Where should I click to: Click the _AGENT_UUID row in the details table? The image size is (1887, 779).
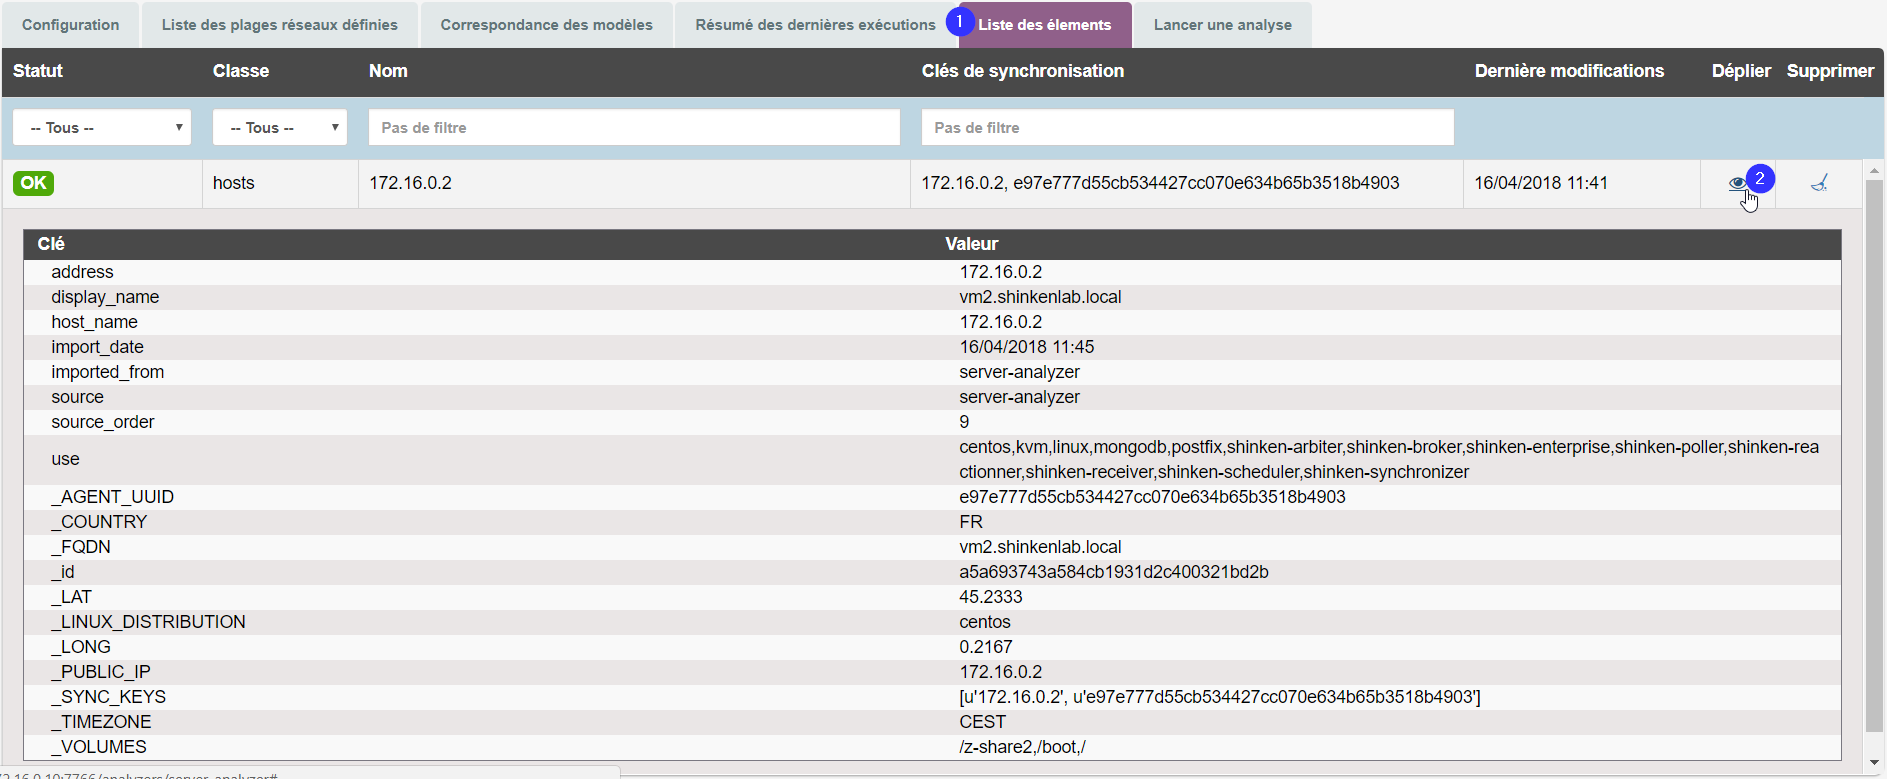pos(113,497)
